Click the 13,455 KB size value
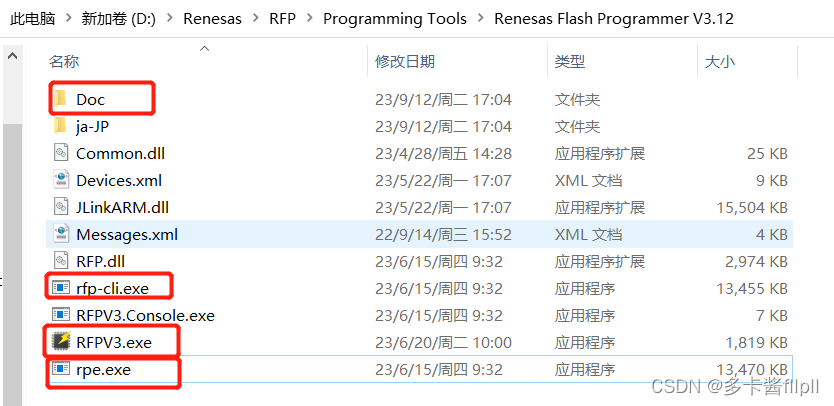The height and width of the screenshot is (406, 834). pyautogui.click(x=751, y=288)
